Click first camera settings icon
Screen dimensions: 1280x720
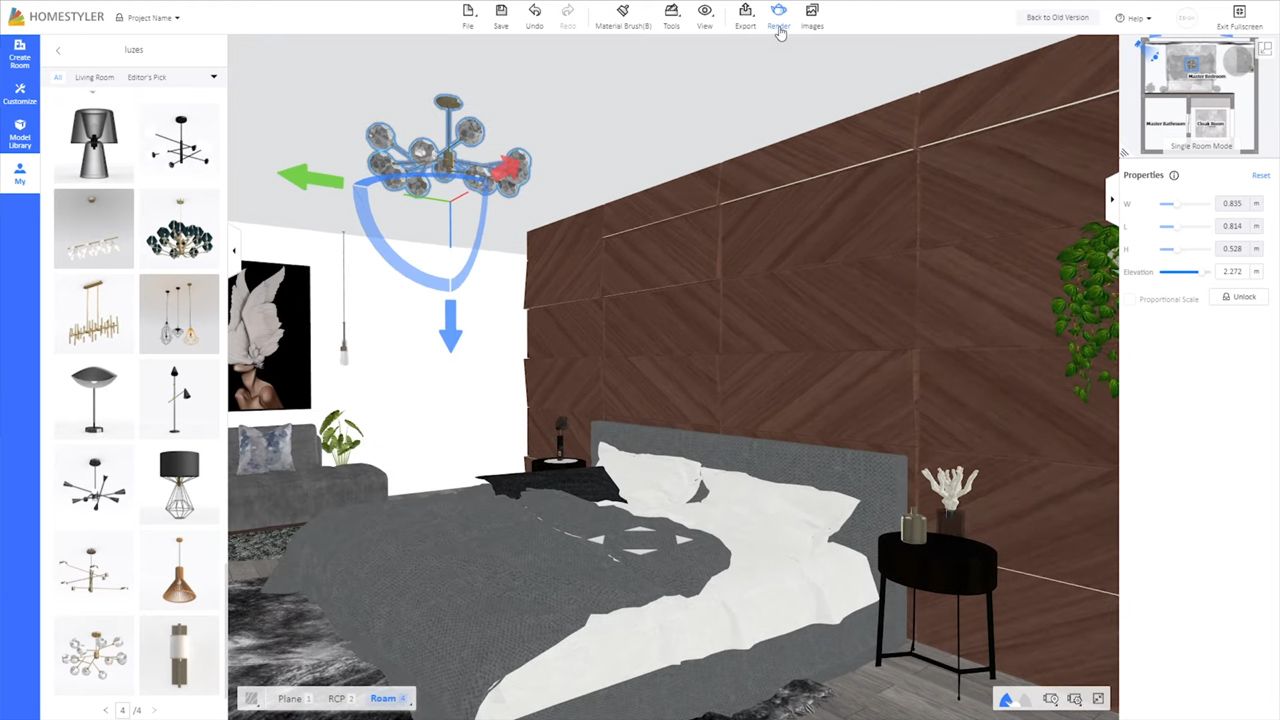[1051, 699]
